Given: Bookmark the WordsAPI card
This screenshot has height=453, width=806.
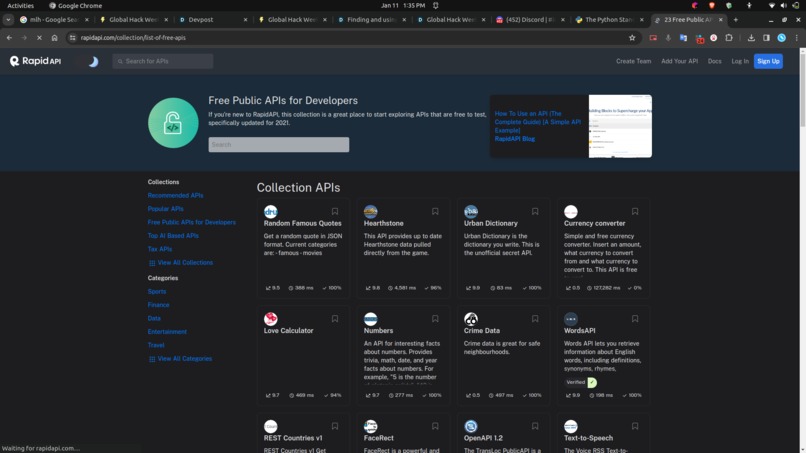Looking at the screenshot, I should coord(635,319).
